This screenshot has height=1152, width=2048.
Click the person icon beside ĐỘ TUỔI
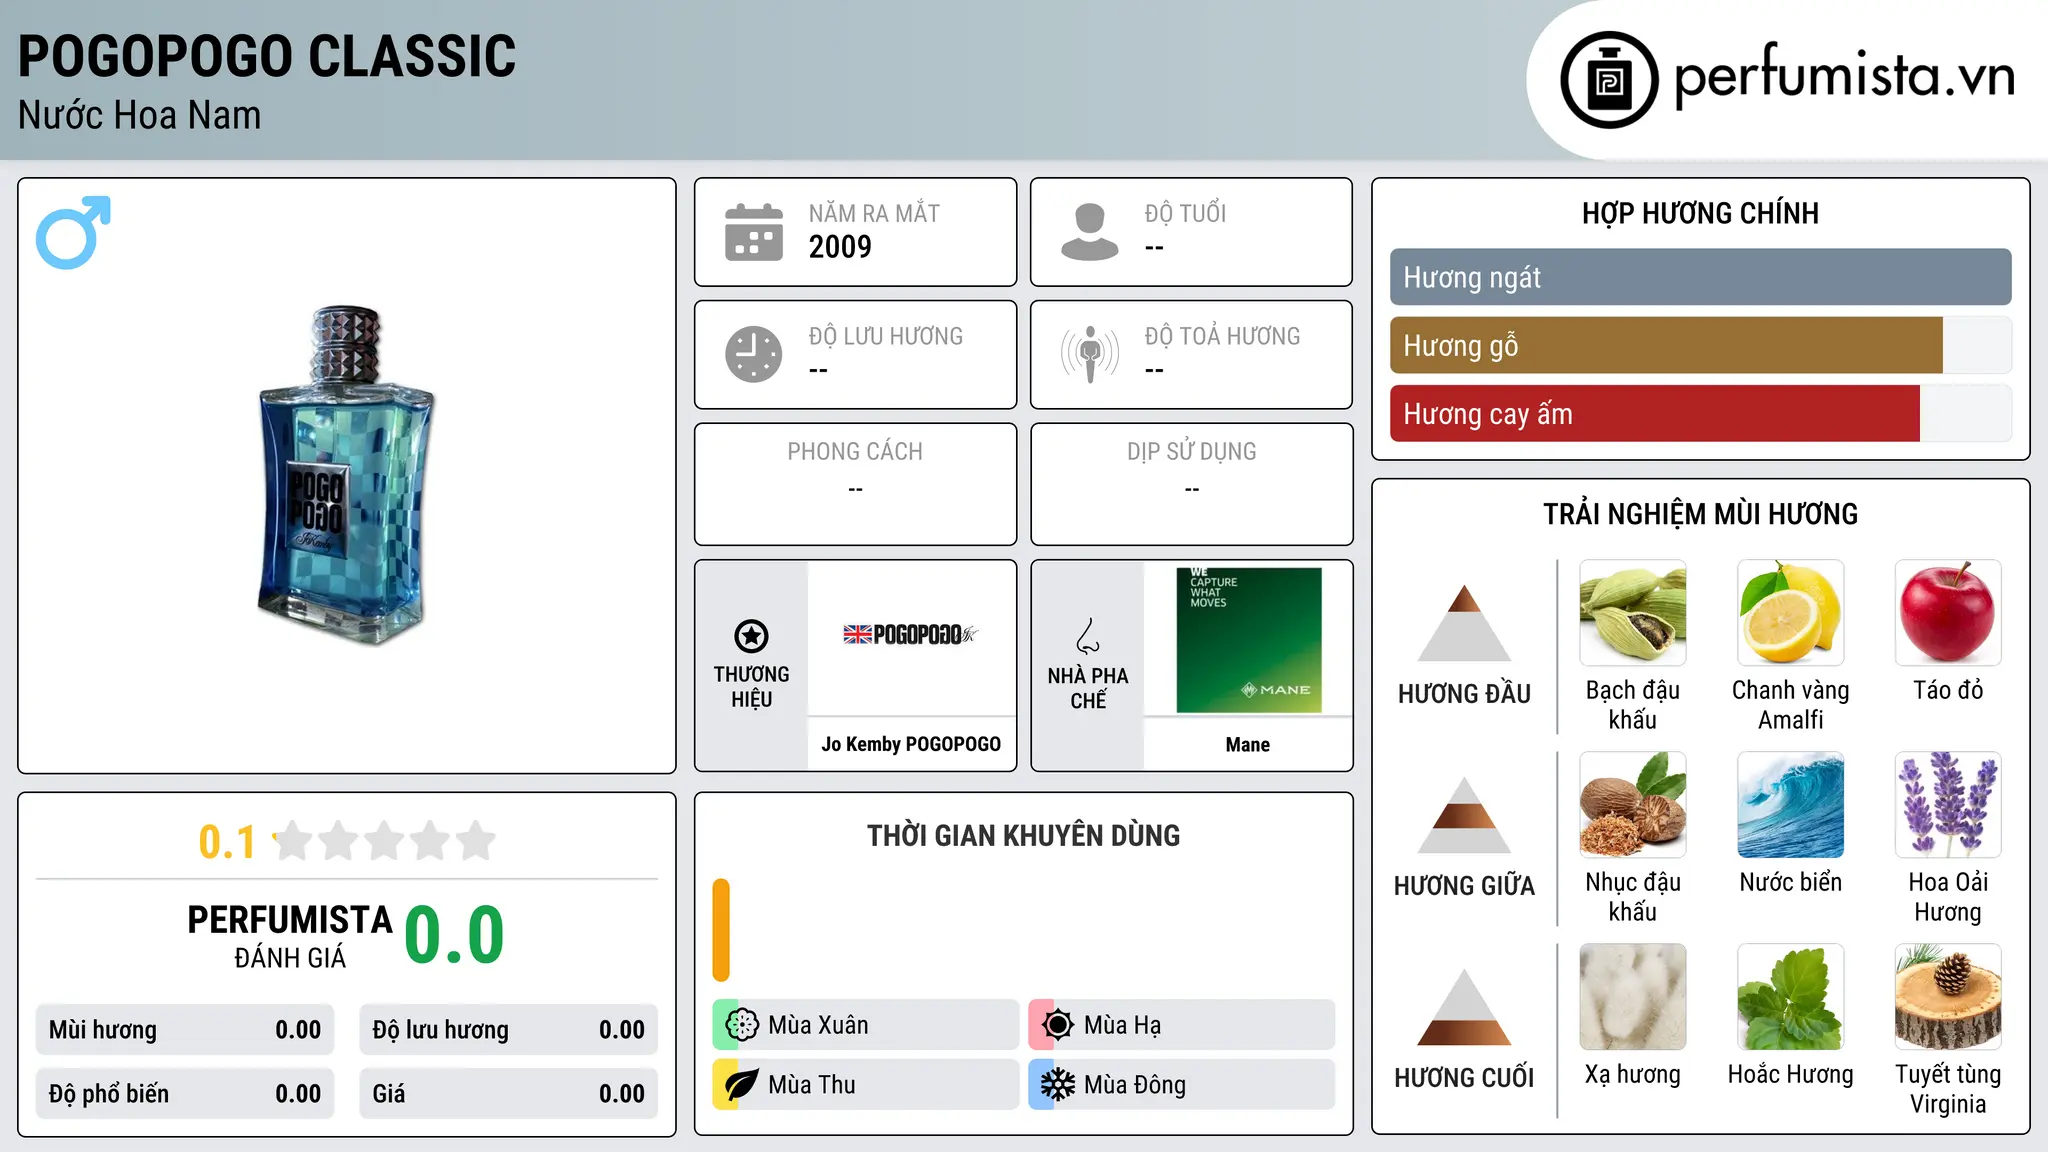point(1090,232)
